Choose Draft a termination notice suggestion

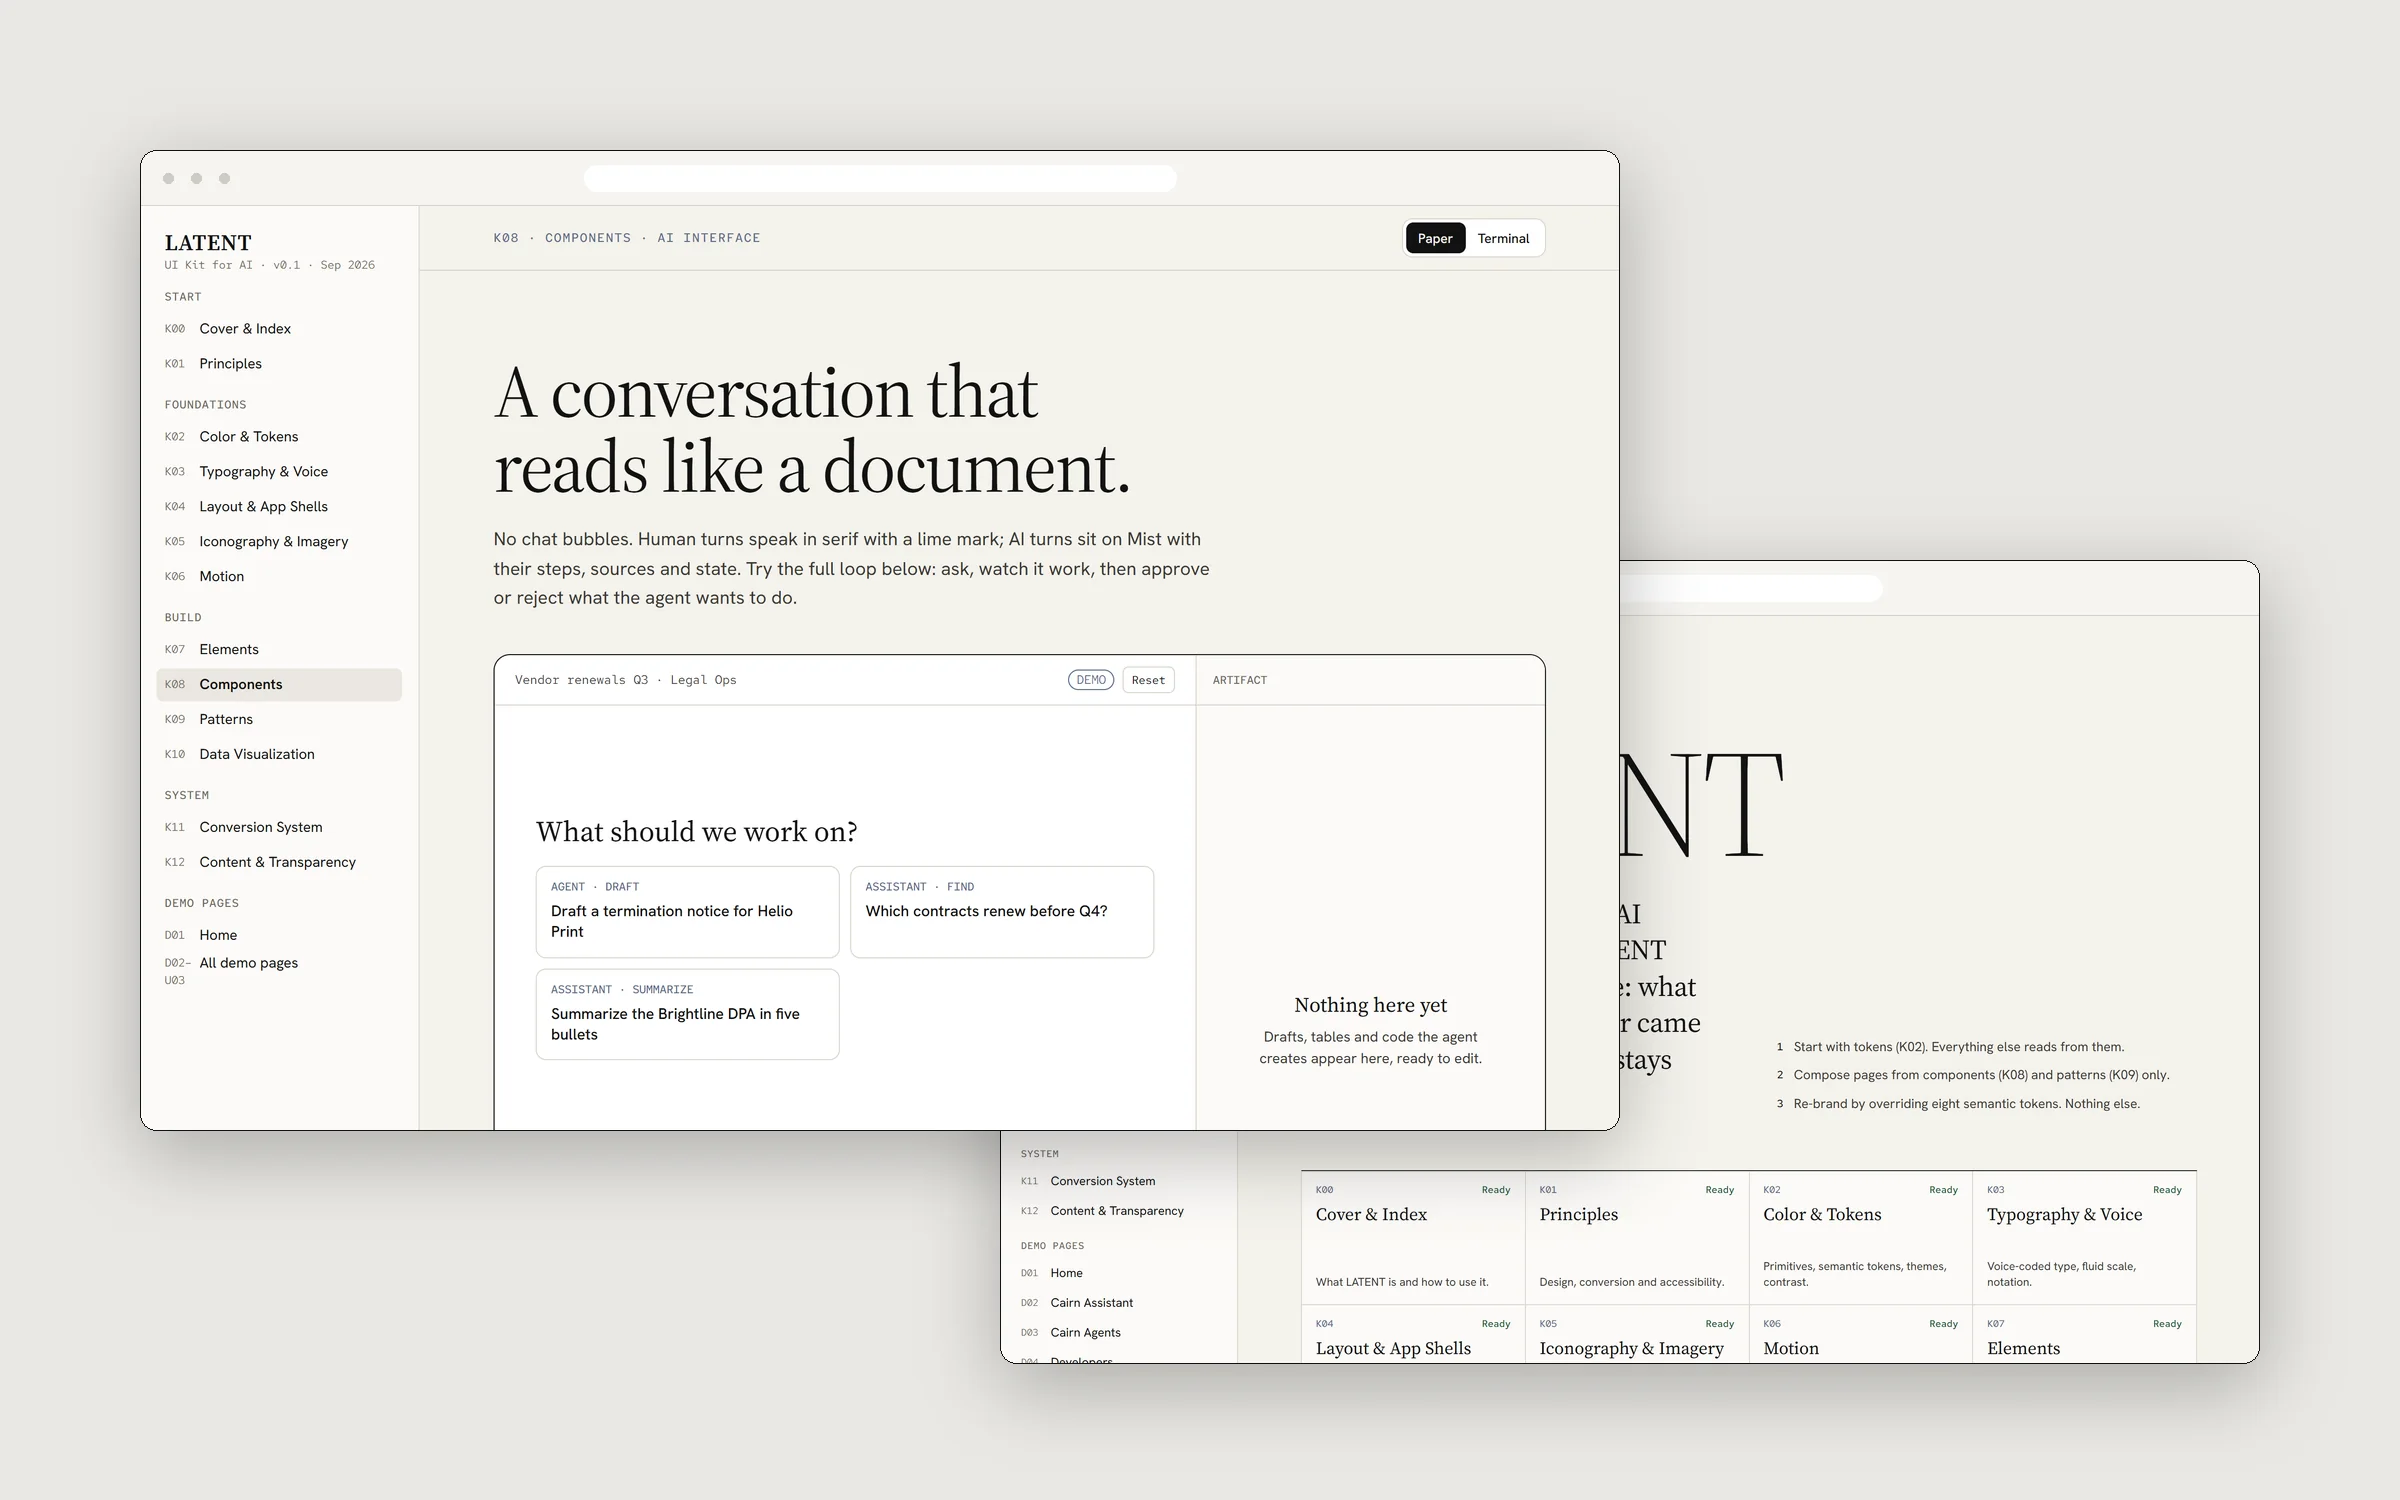point(687,912)
